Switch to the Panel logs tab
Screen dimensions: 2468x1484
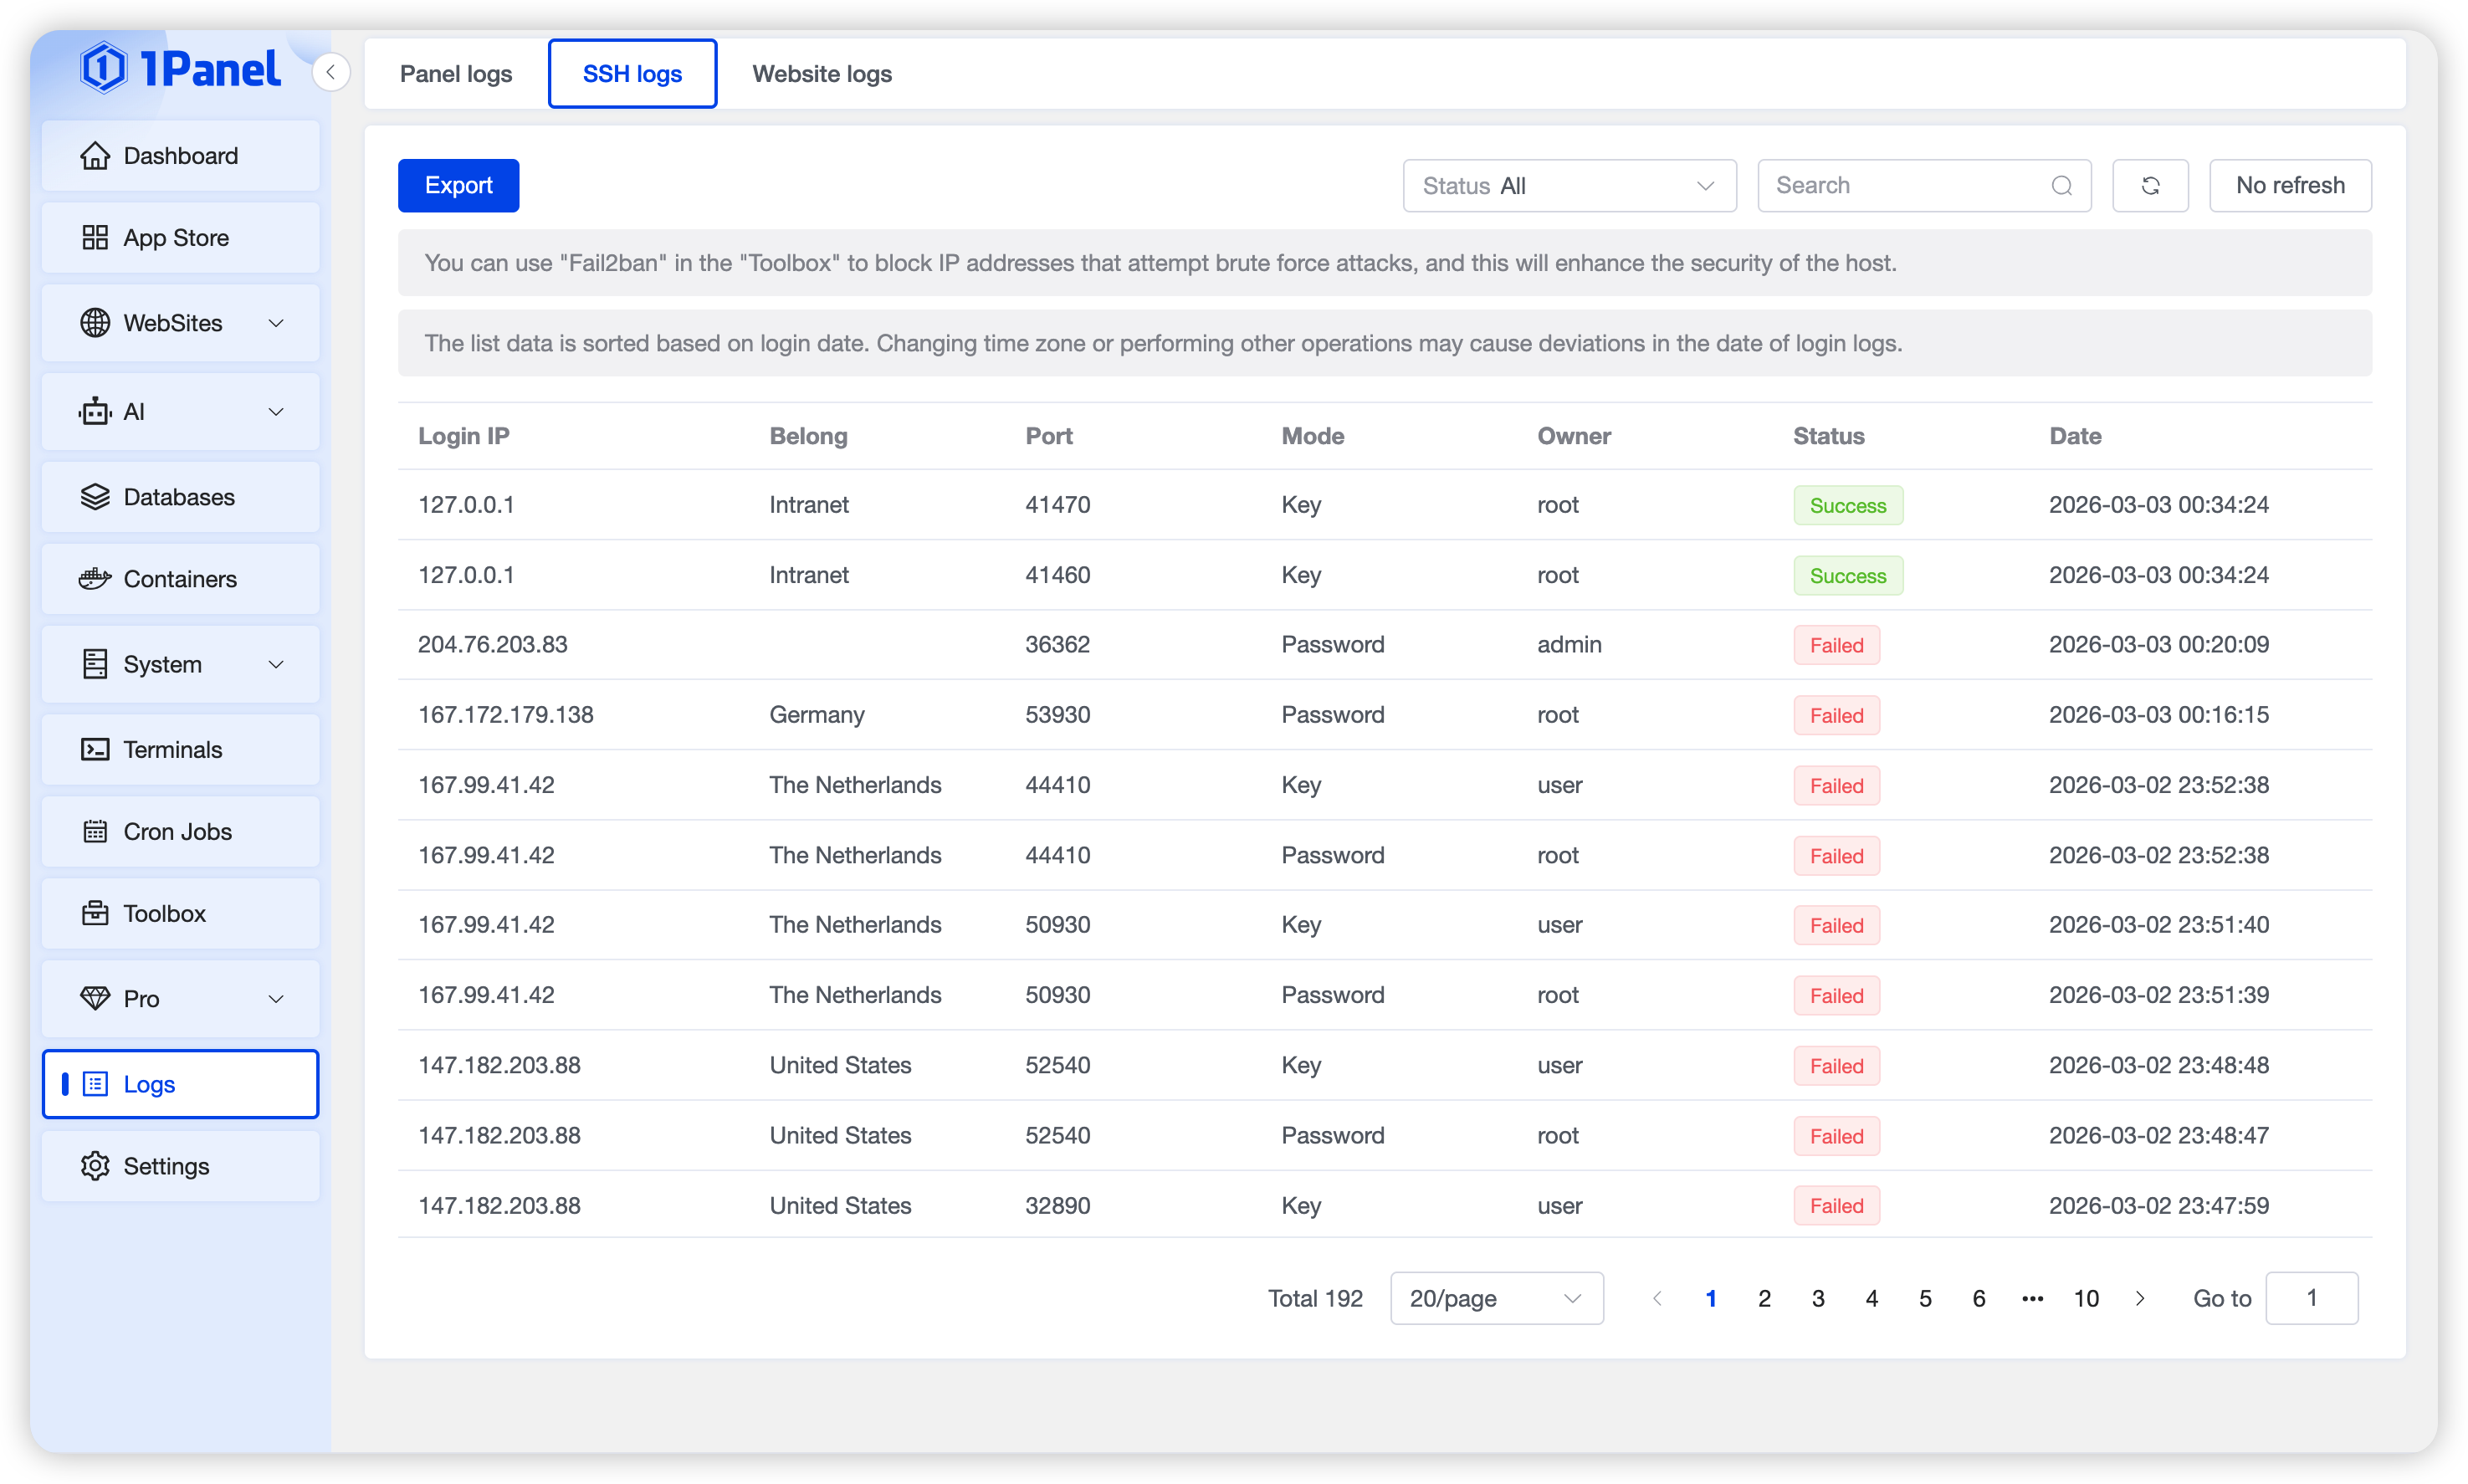click(455, 74)
